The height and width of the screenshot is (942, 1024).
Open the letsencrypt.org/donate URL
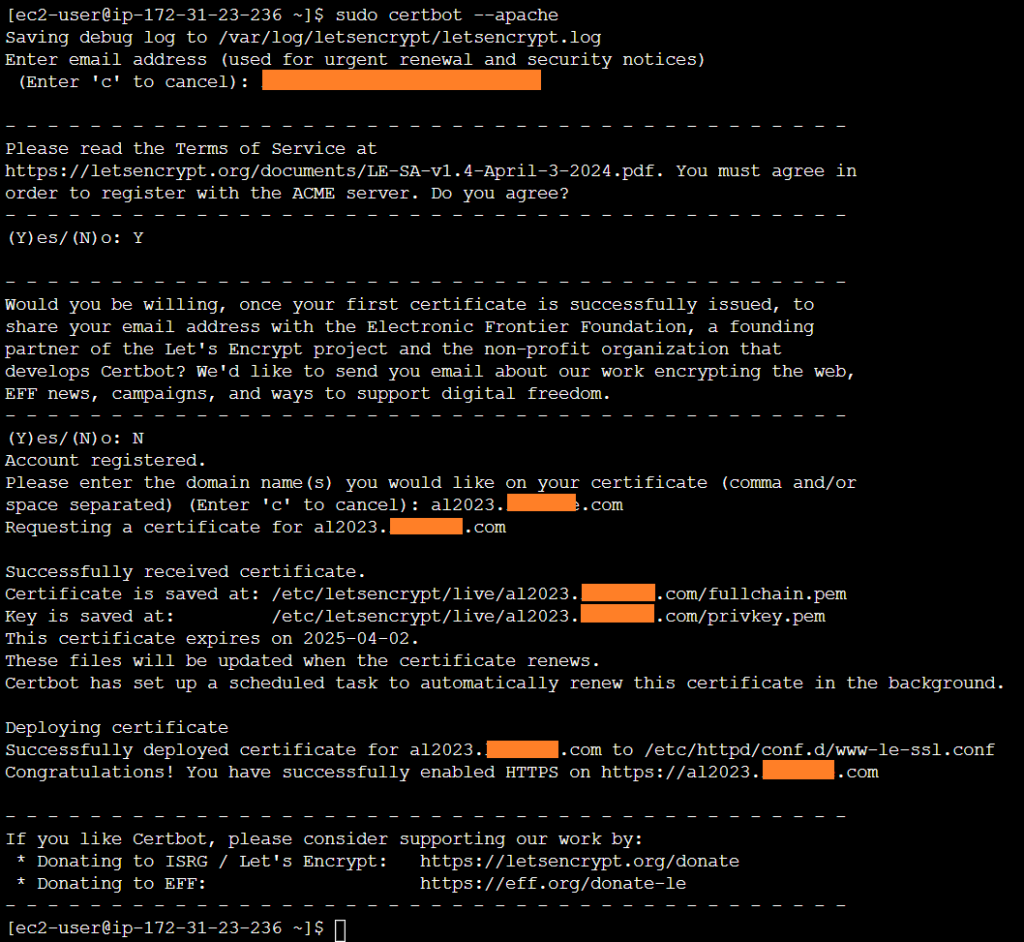[x=579, y=861]
